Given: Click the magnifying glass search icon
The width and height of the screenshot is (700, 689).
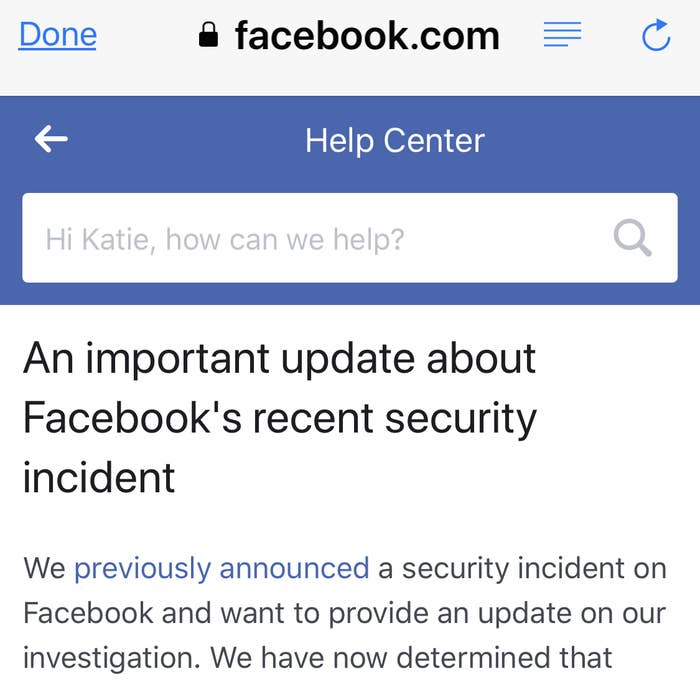Looking at the screenshot, I should [x=633, y=238].
